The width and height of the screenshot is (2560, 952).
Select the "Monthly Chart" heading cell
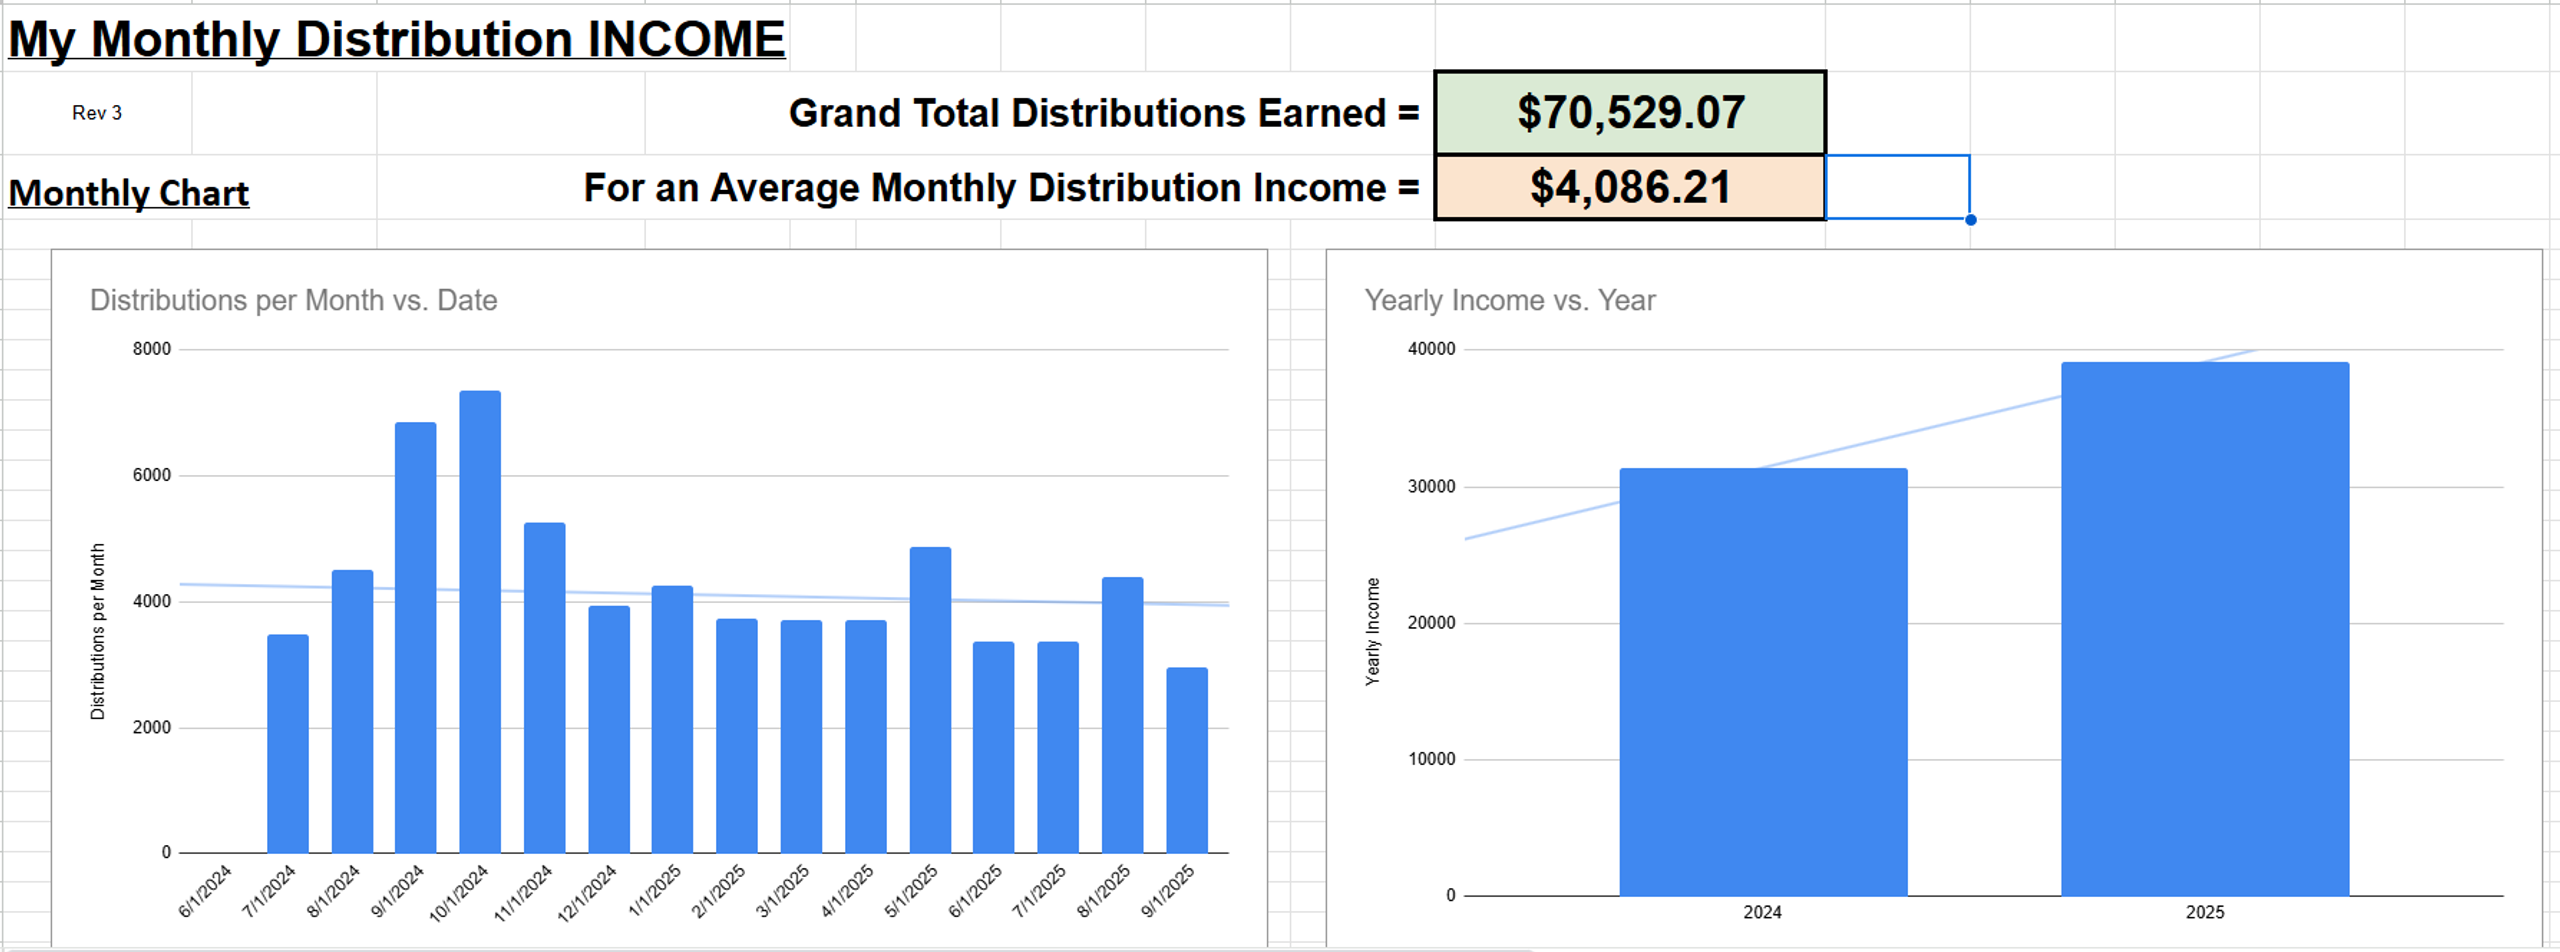pyautogui.click(x=129, y=193)
